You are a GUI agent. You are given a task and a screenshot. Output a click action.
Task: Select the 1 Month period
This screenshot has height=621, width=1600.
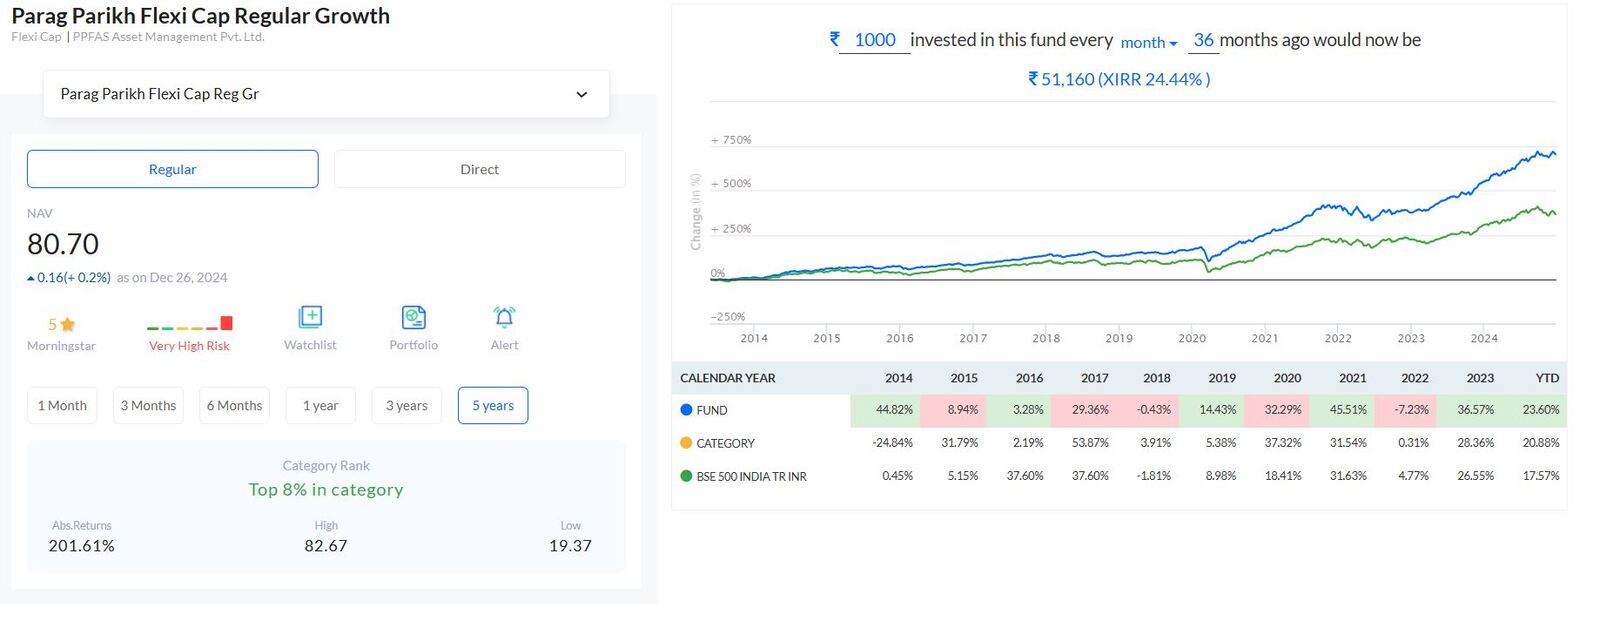[x=62, y=405]
